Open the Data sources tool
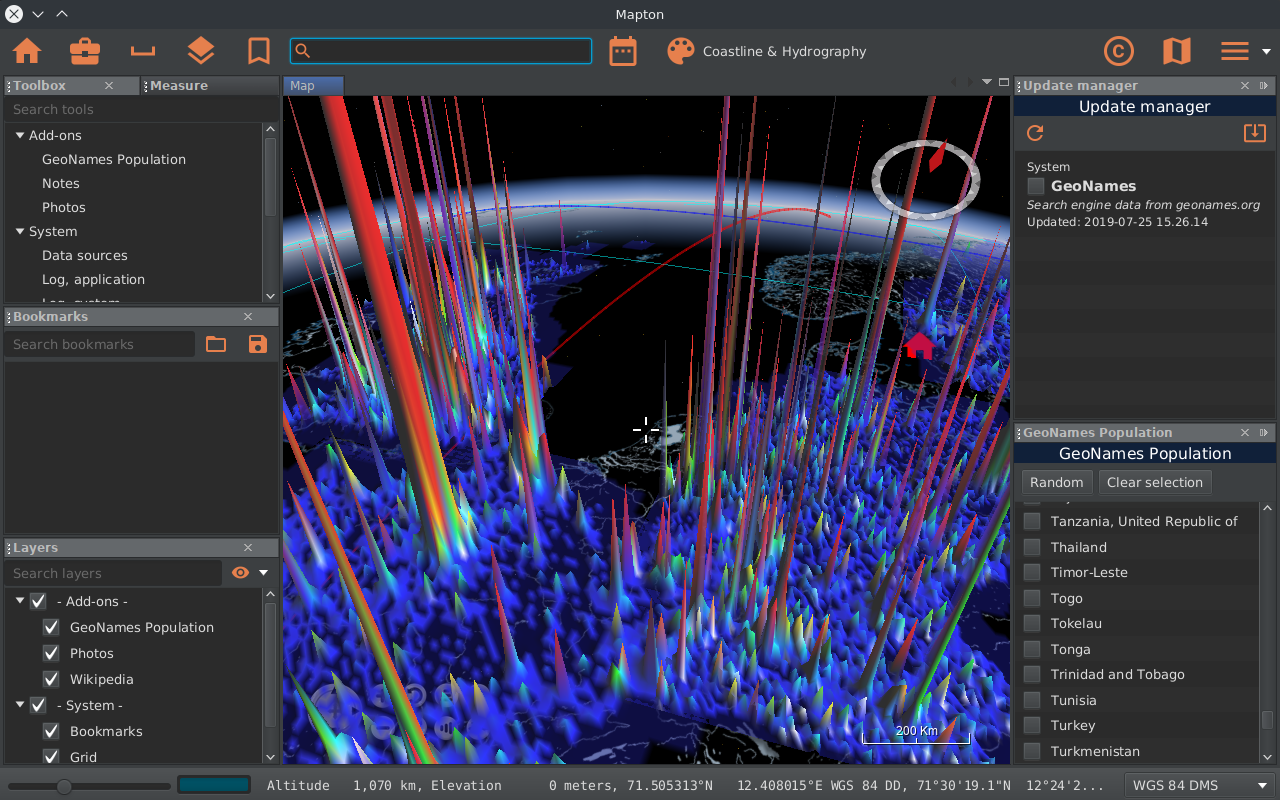1280x800 pixels. (x=85, y=255)
